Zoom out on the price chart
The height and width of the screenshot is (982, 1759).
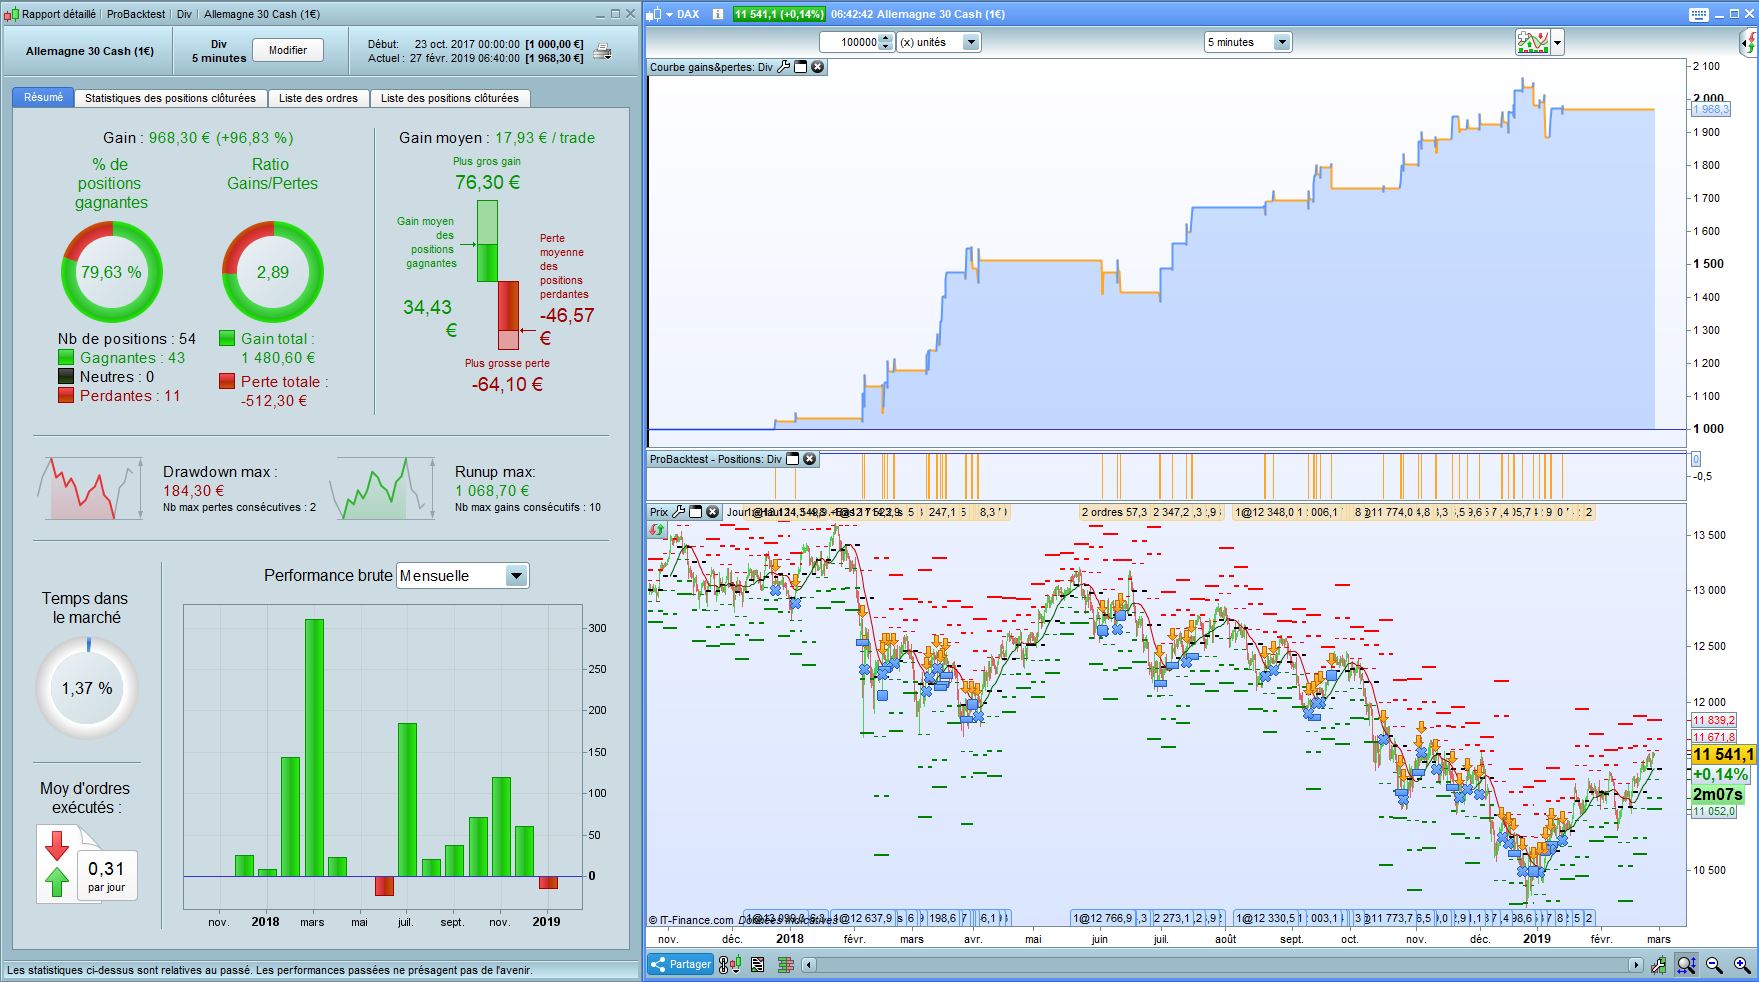pos(1714,965)
